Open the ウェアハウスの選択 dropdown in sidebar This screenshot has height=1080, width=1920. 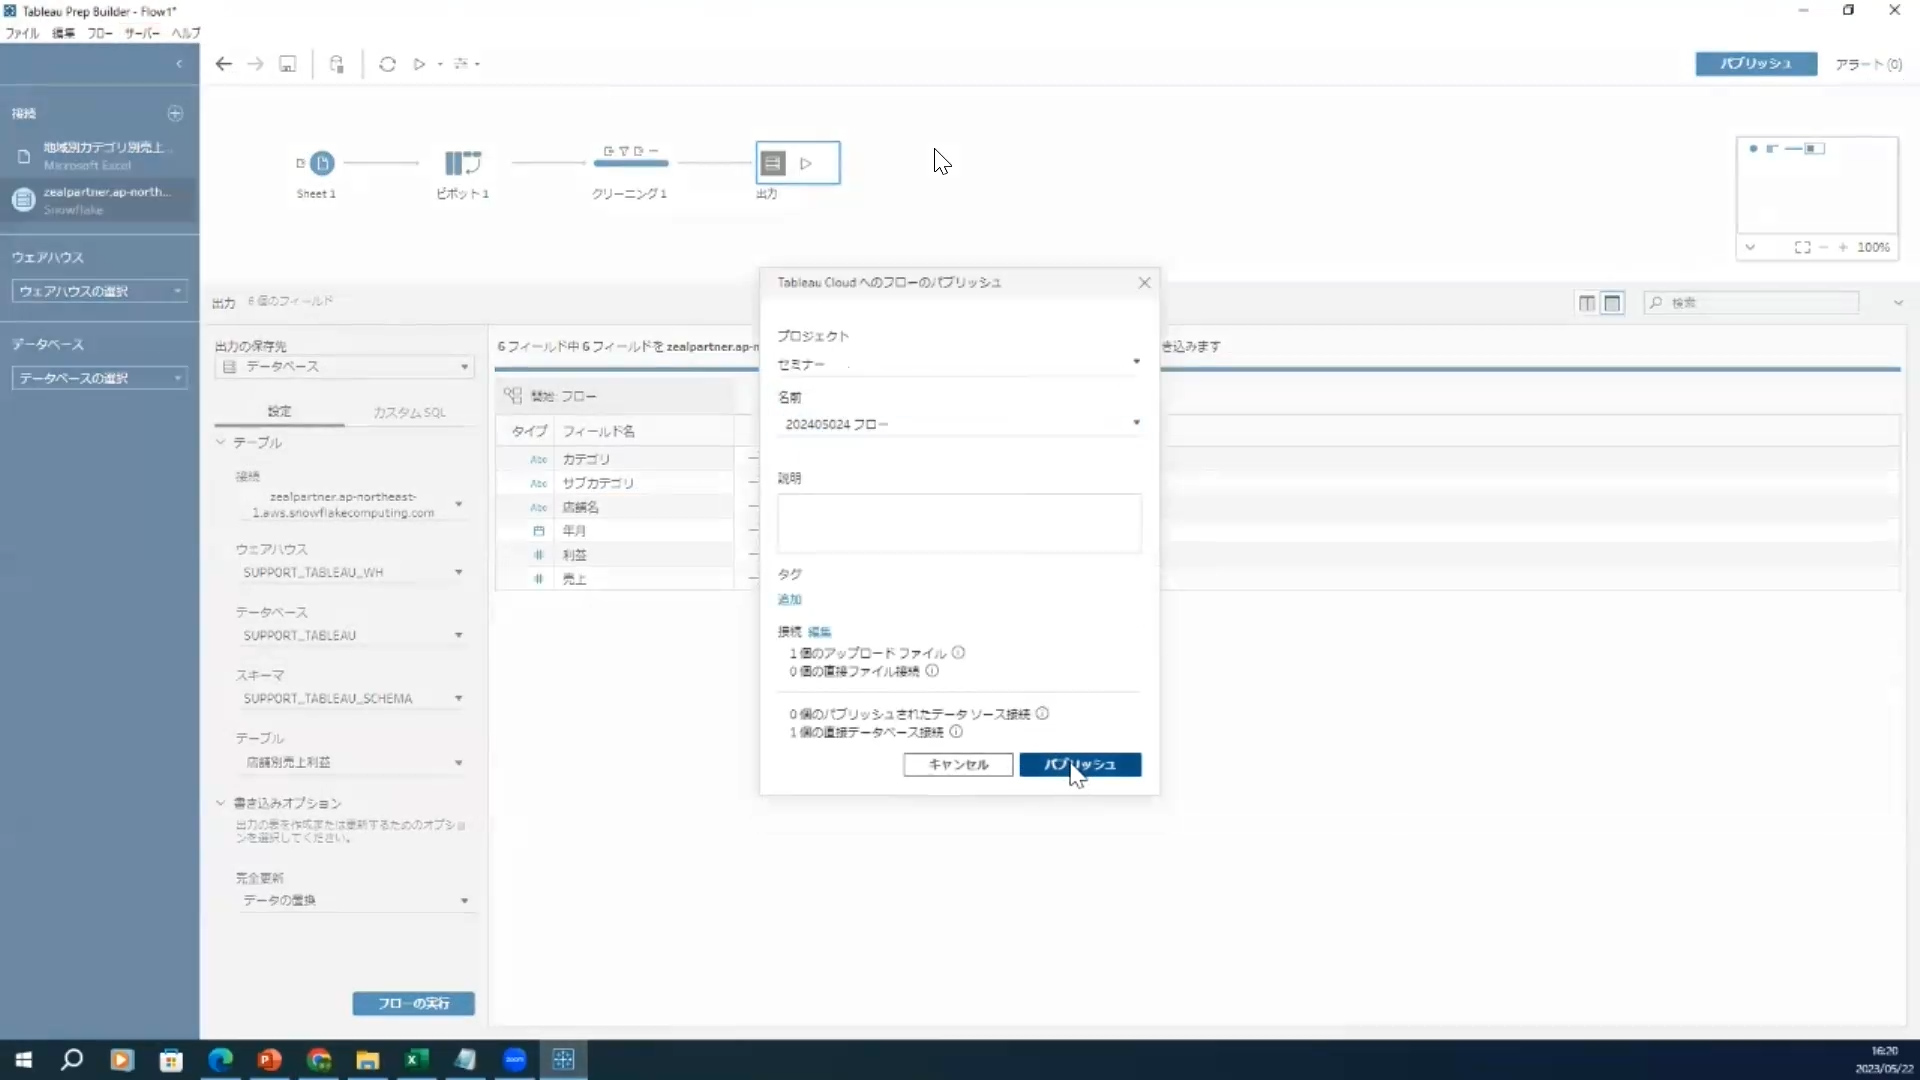click(99, 291)
